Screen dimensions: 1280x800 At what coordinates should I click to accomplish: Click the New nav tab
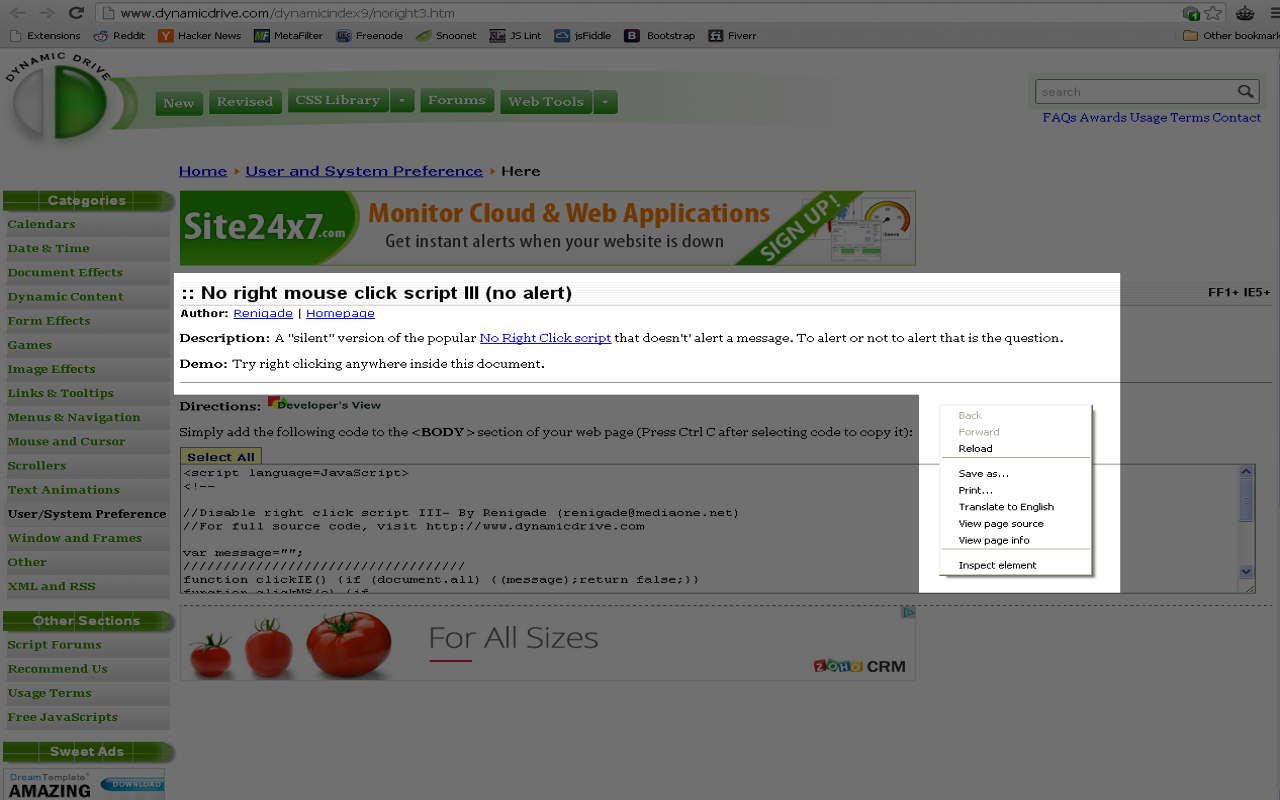click(179, 103)
